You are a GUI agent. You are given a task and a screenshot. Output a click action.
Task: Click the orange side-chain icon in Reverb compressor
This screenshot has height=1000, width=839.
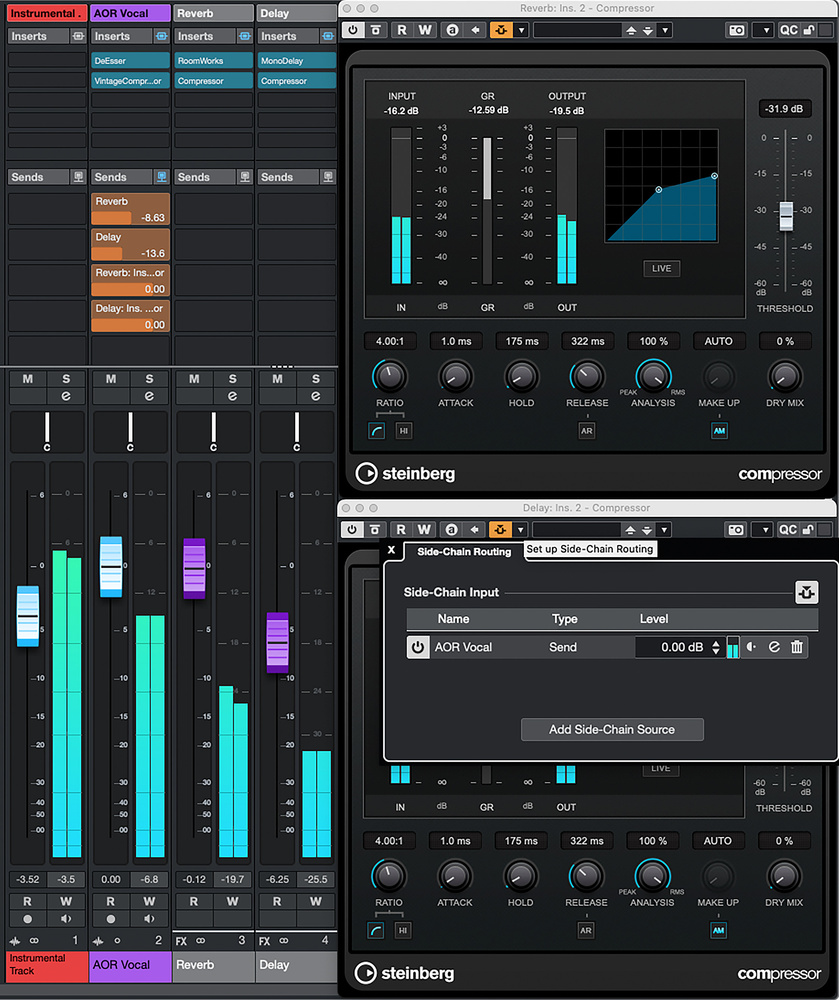(x=501, y=30)
